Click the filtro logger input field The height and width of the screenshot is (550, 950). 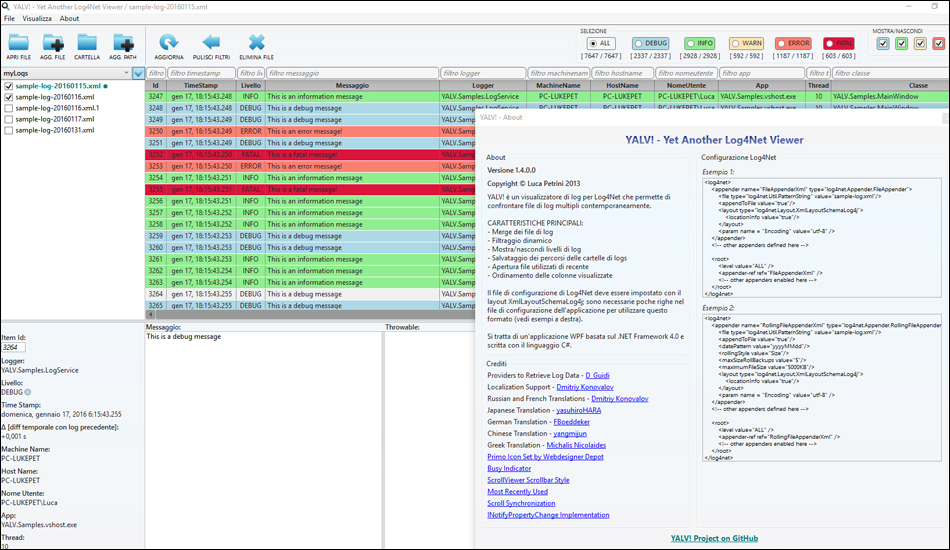click(x=483, y=73)
